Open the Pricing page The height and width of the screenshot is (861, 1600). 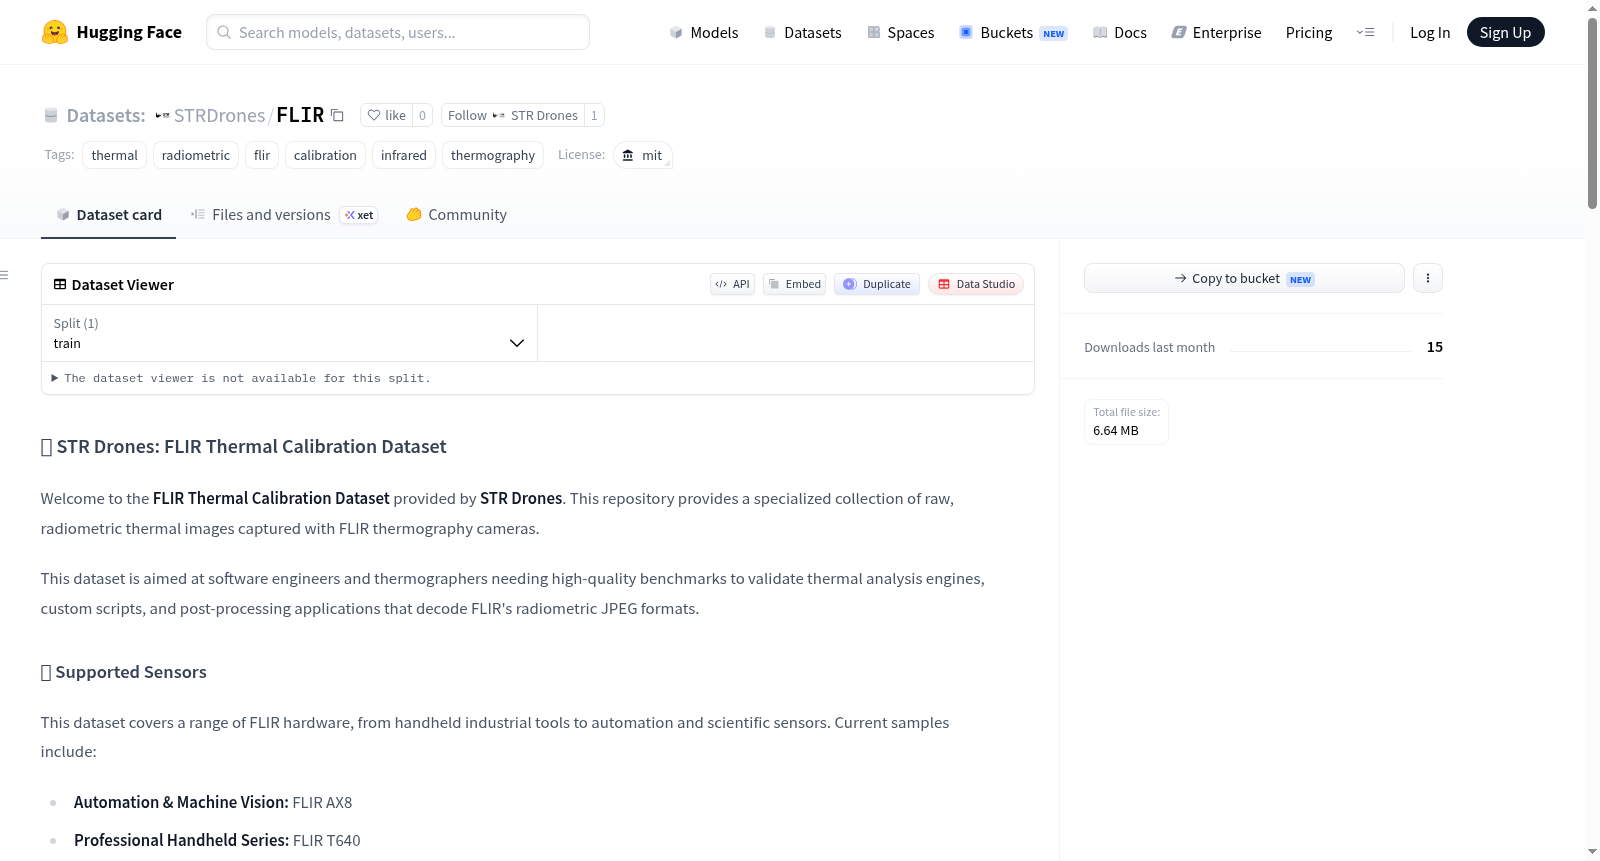[1309, 32]
